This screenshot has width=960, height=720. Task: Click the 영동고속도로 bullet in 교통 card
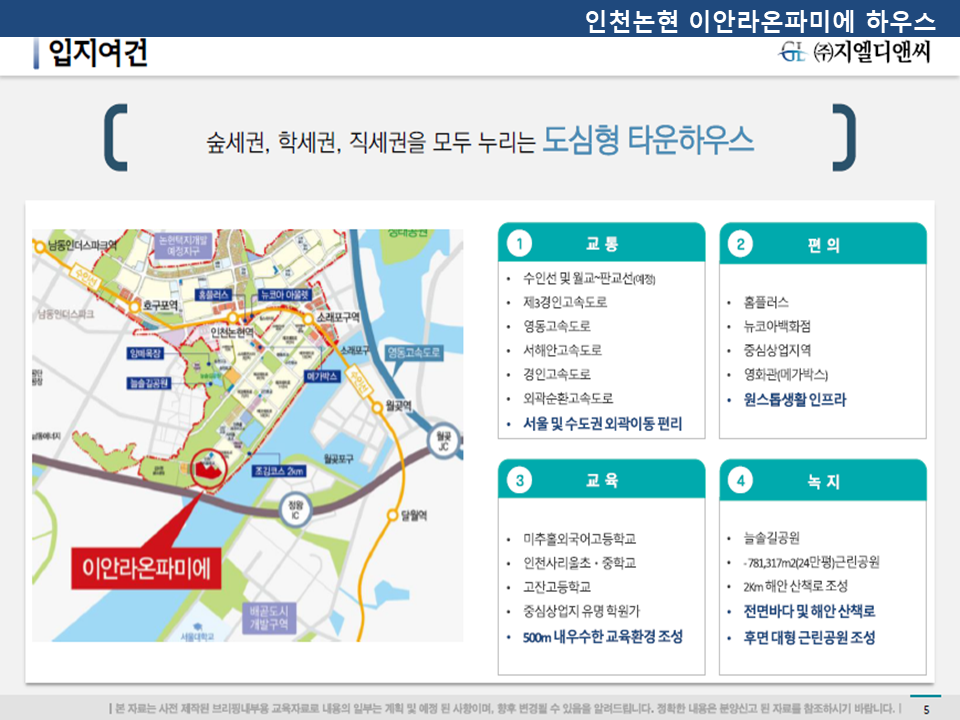click(x=557, y=326)
